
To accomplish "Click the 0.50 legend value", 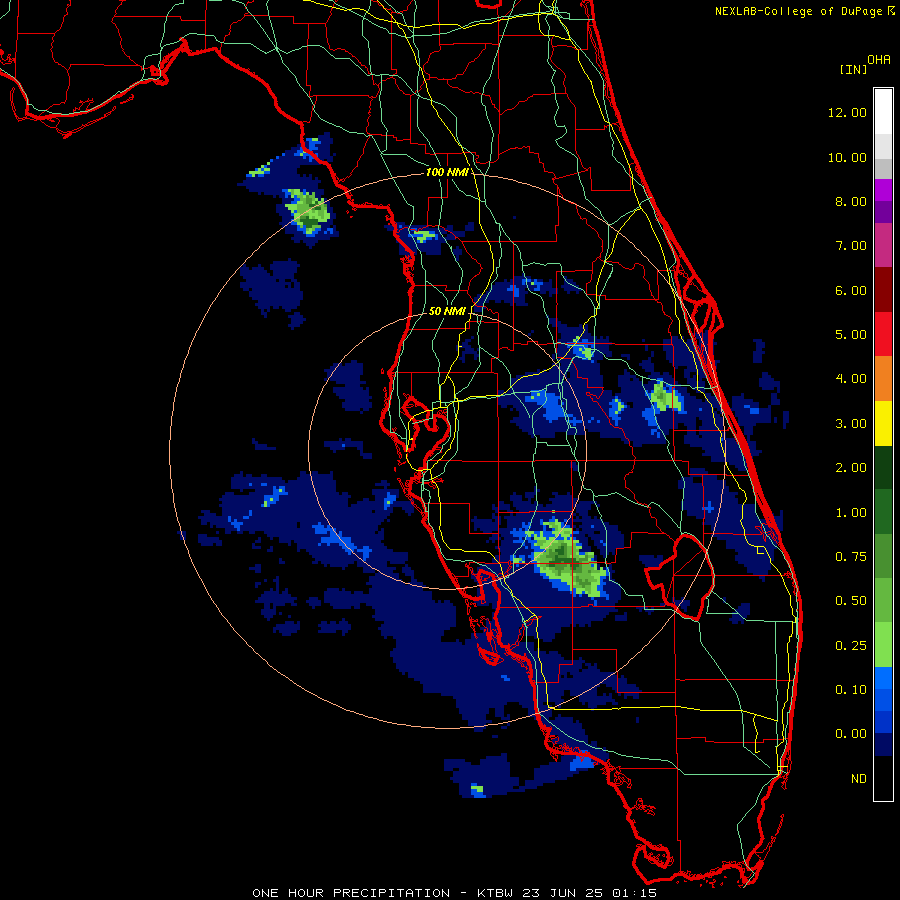I will (851, 601).
